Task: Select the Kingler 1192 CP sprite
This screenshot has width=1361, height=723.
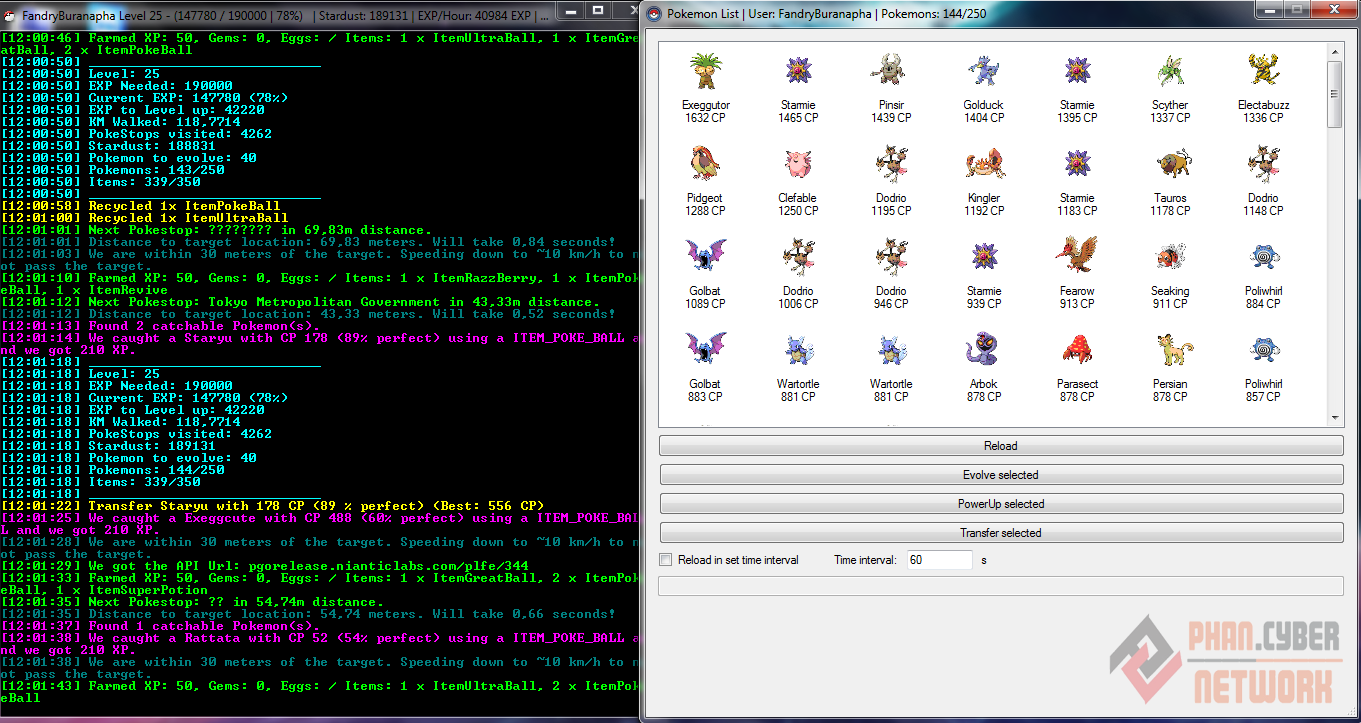Action: point(984,165)
